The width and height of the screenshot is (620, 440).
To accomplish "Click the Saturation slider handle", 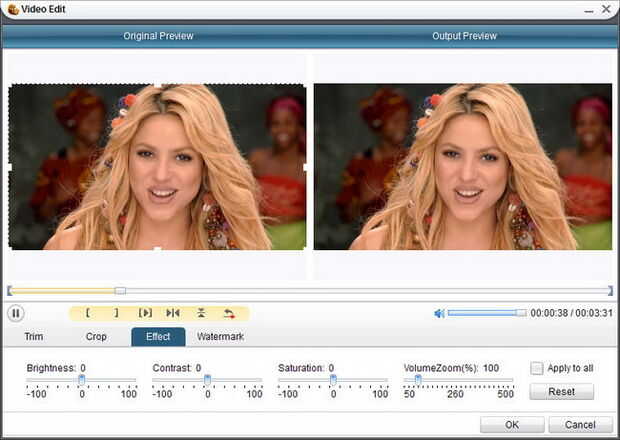I will point(333,380).
